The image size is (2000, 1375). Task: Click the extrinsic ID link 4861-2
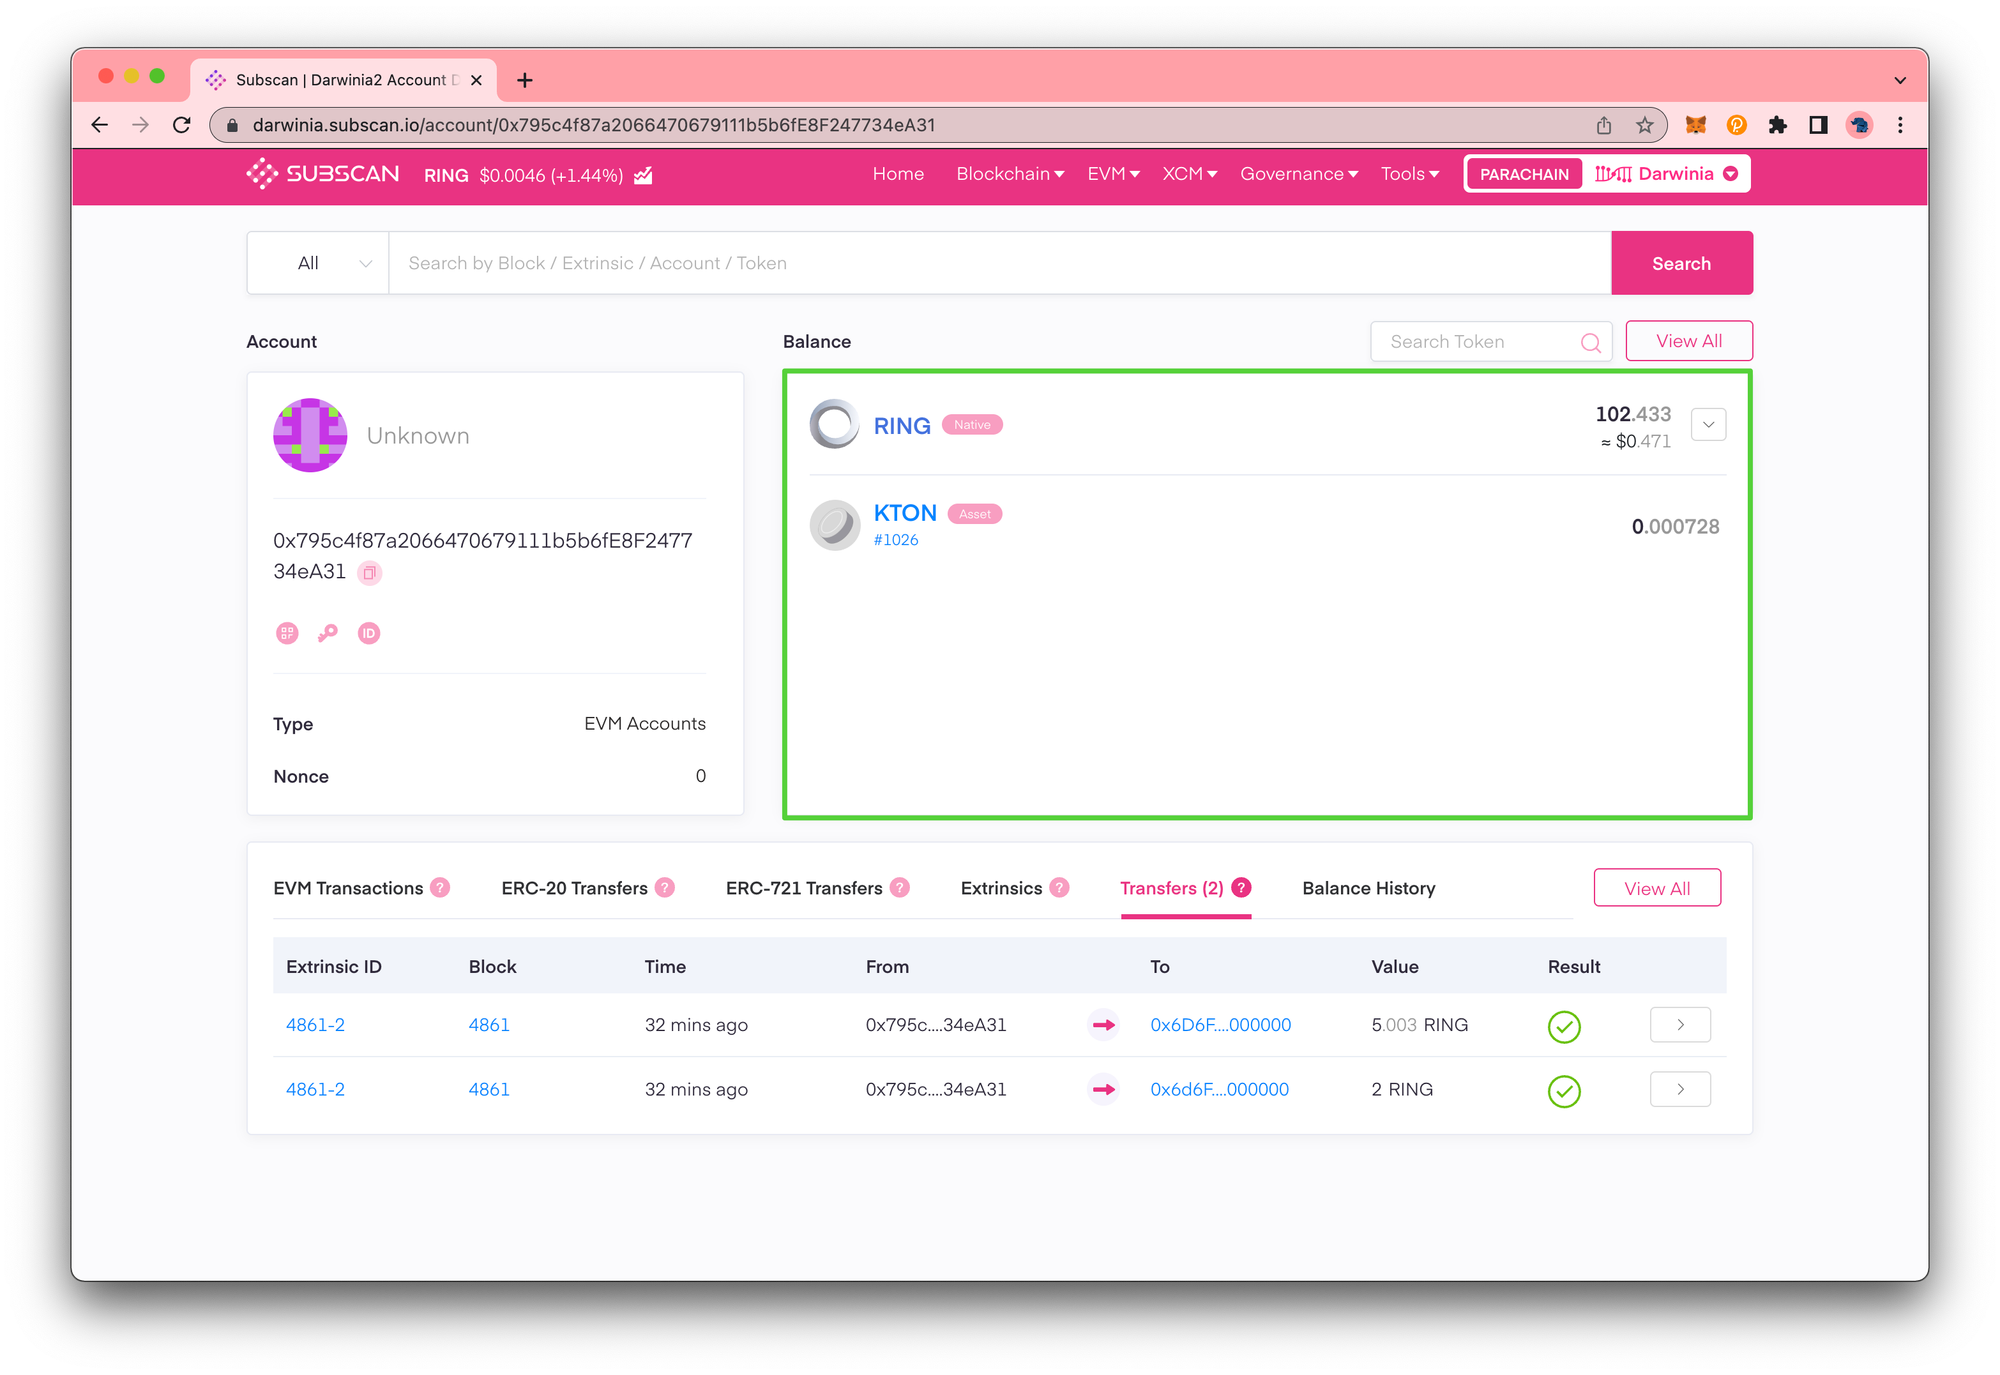point(315,1024)
